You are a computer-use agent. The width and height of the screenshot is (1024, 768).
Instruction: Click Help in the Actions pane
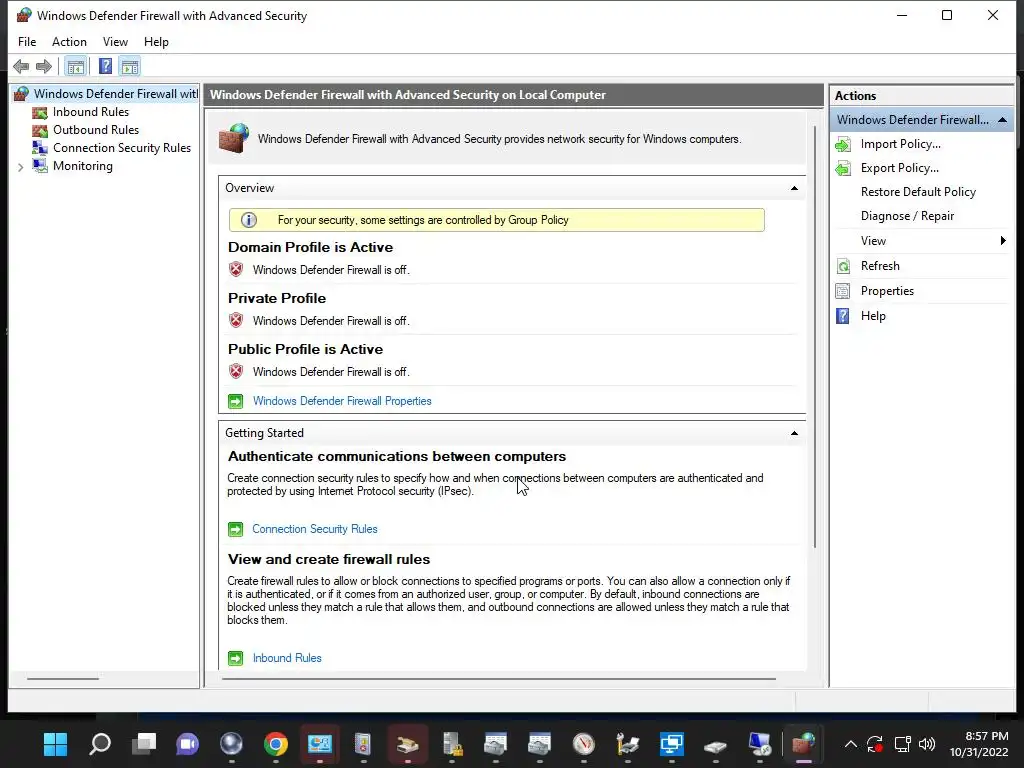click(872, 316)
